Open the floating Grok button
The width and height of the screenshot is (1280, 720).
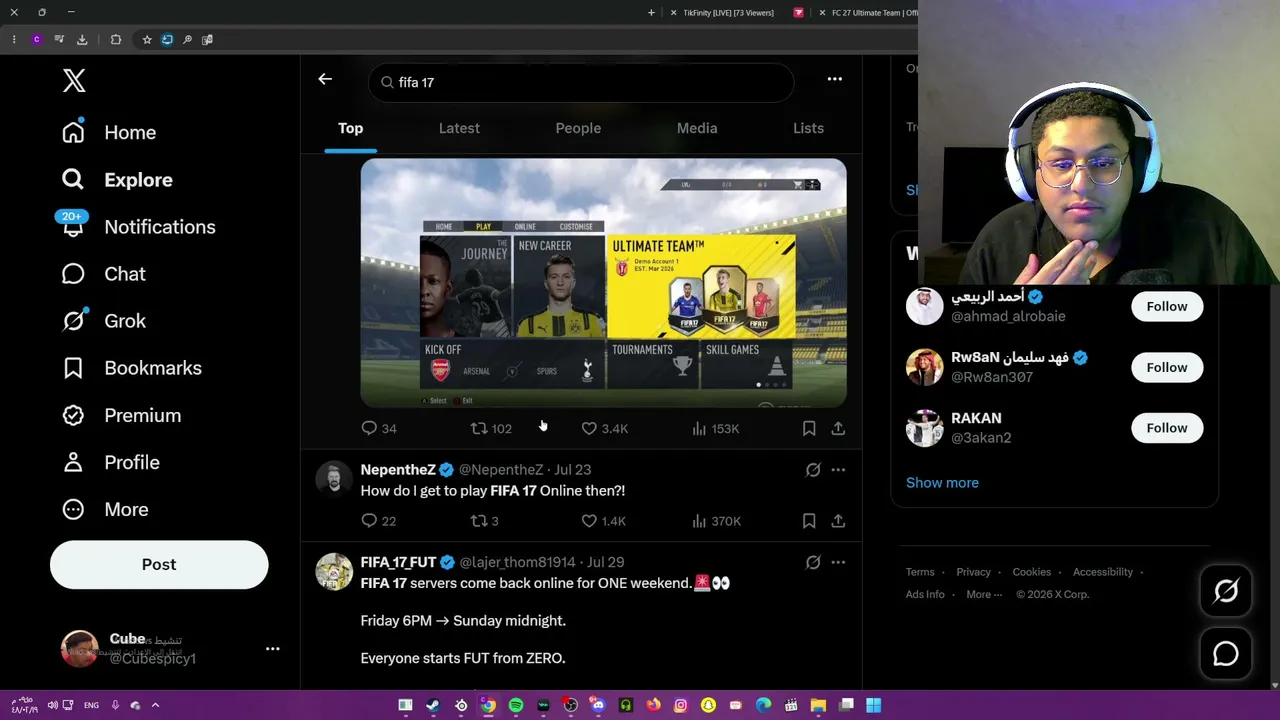point(1226,591)
